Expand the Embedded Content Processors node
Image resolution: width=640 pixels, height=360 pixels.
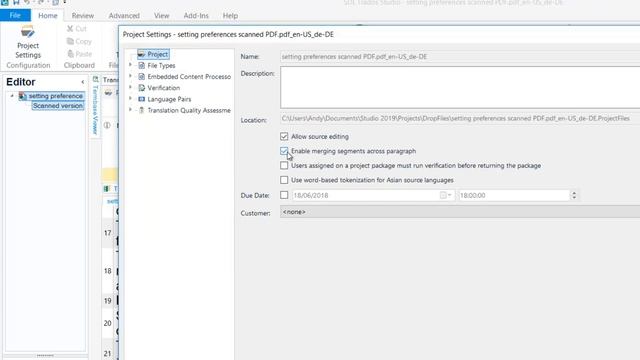(x=131, y=76)
